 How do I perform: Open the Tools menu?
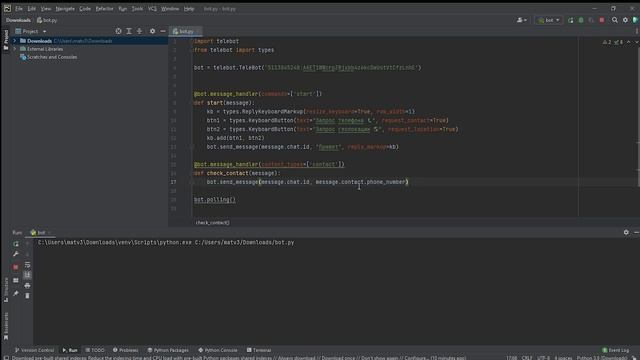click(x=137, y=9)
